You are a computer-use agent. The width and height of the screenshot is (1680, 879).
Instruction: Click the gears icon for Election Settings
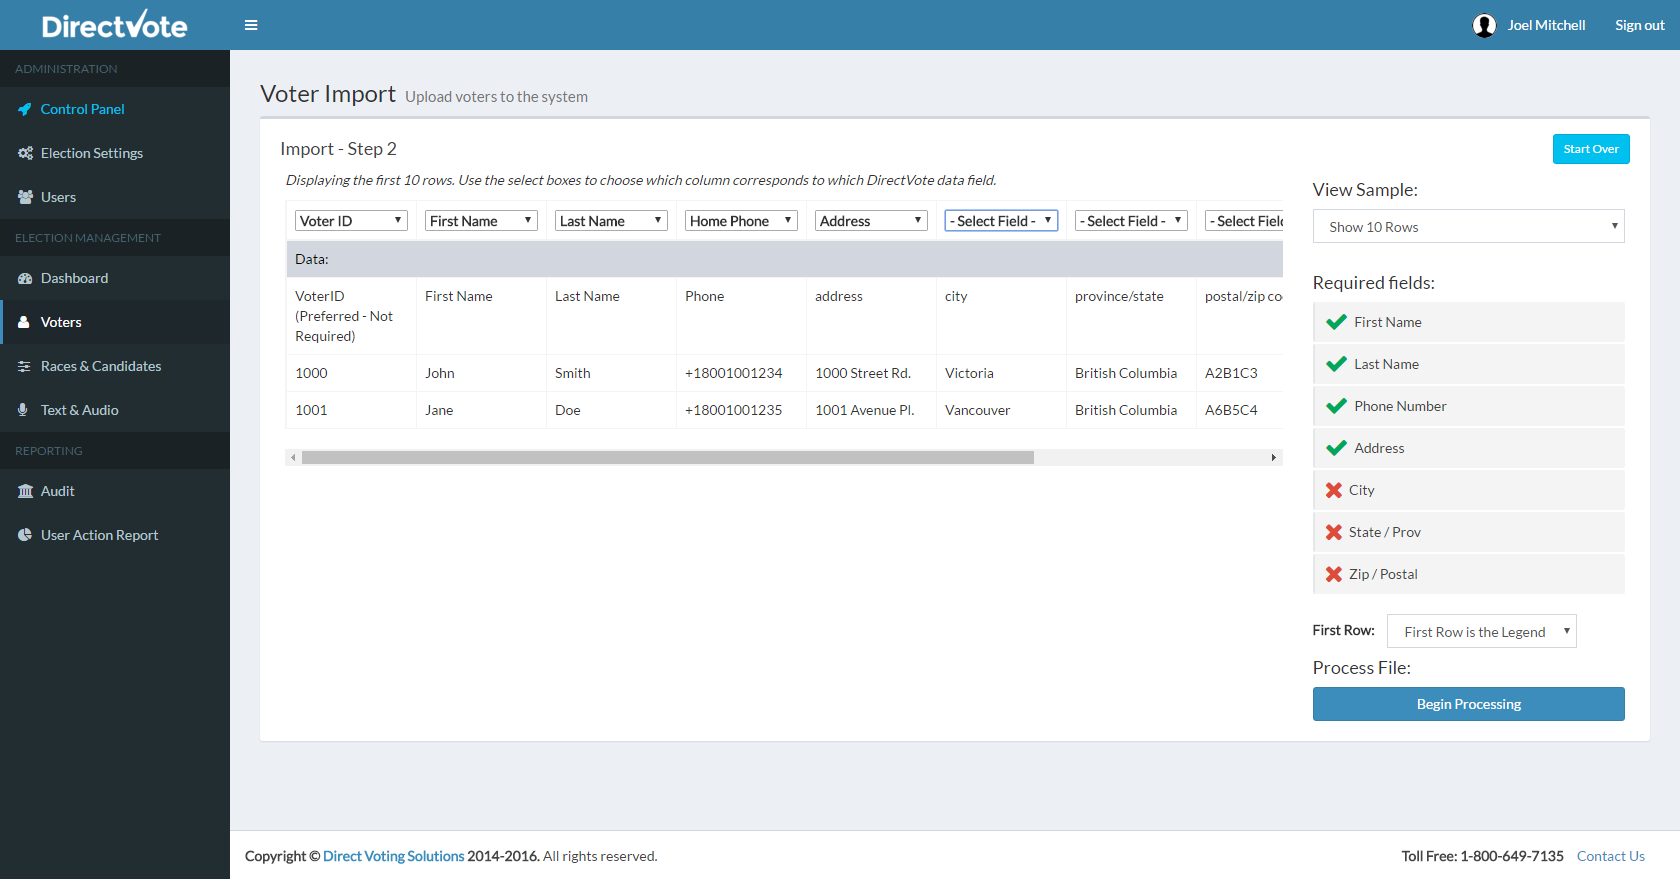(x=25, y=153)
